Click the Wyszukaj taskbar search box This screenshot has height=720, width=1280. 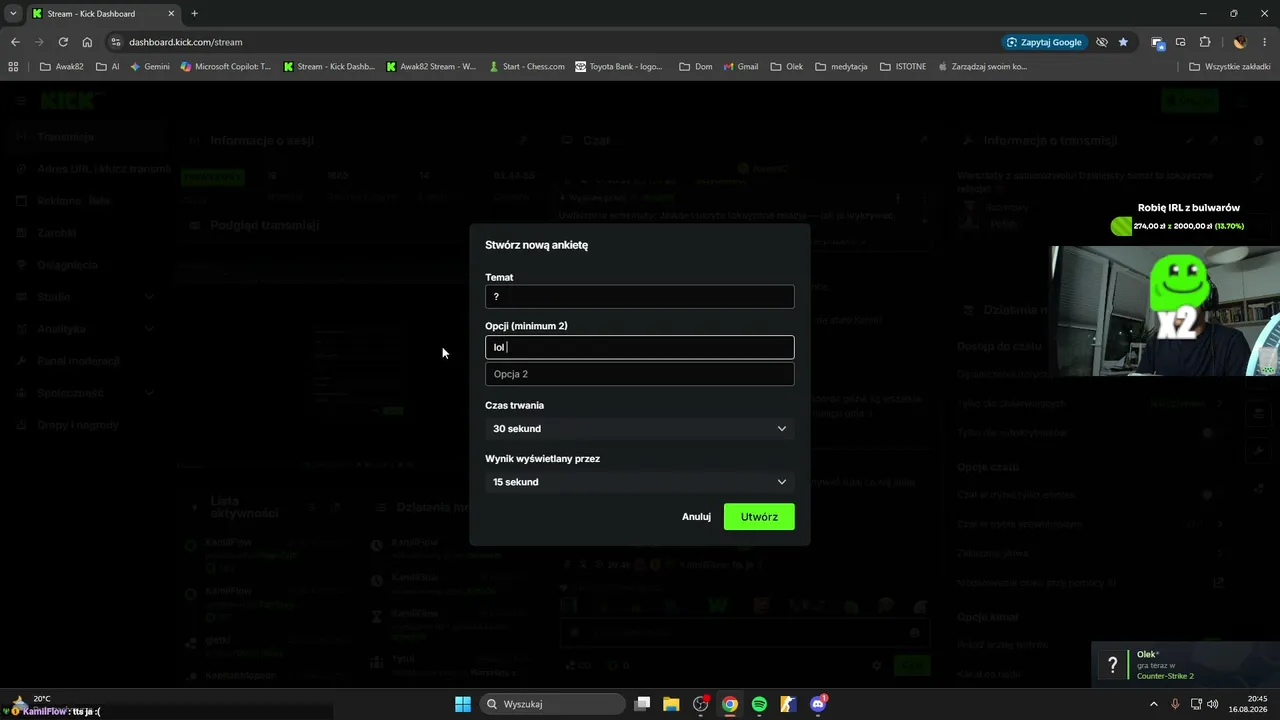[551, 704]
